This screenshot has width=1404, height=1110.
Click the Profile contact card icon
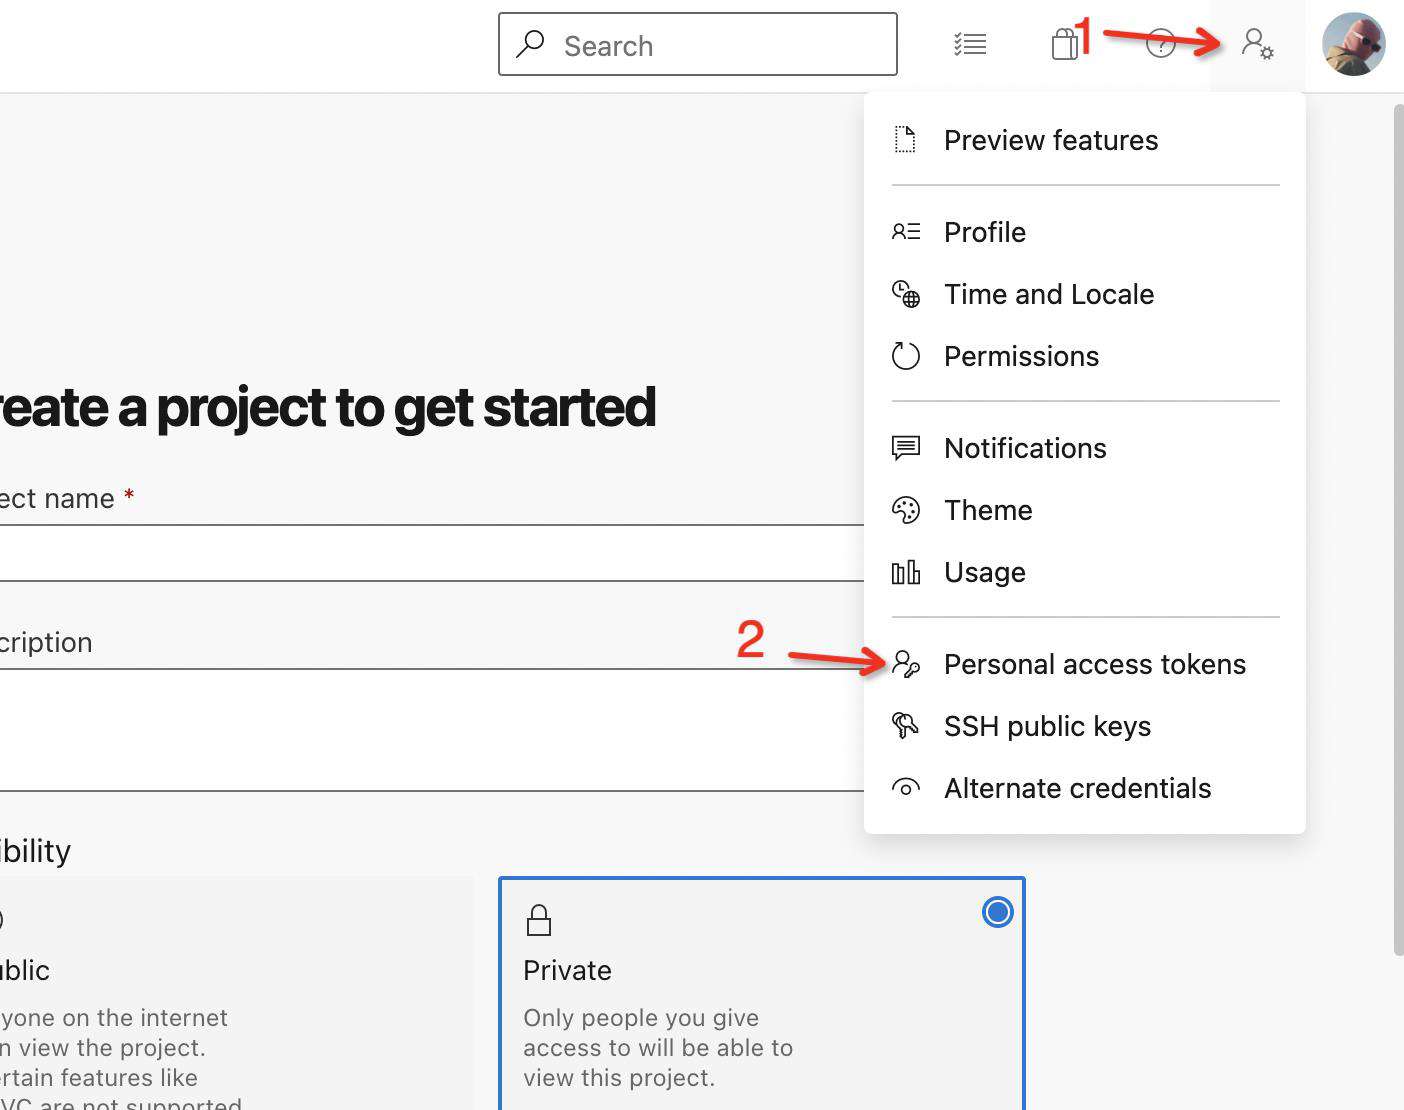pos(906,232)
